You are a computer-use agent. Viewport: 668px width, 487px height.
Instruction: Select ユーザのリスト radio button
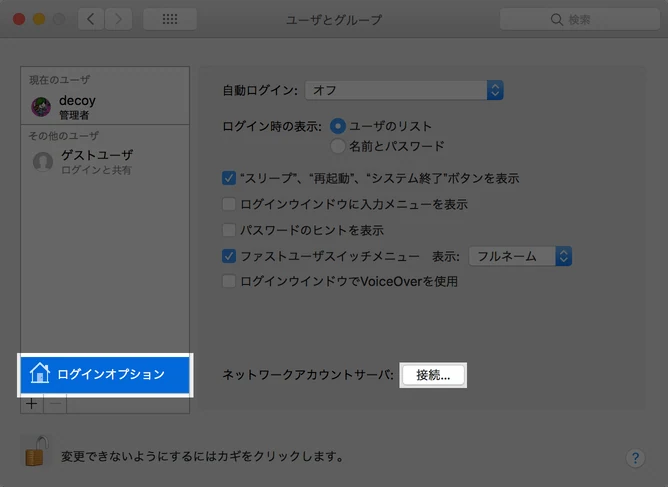point(337,126)
